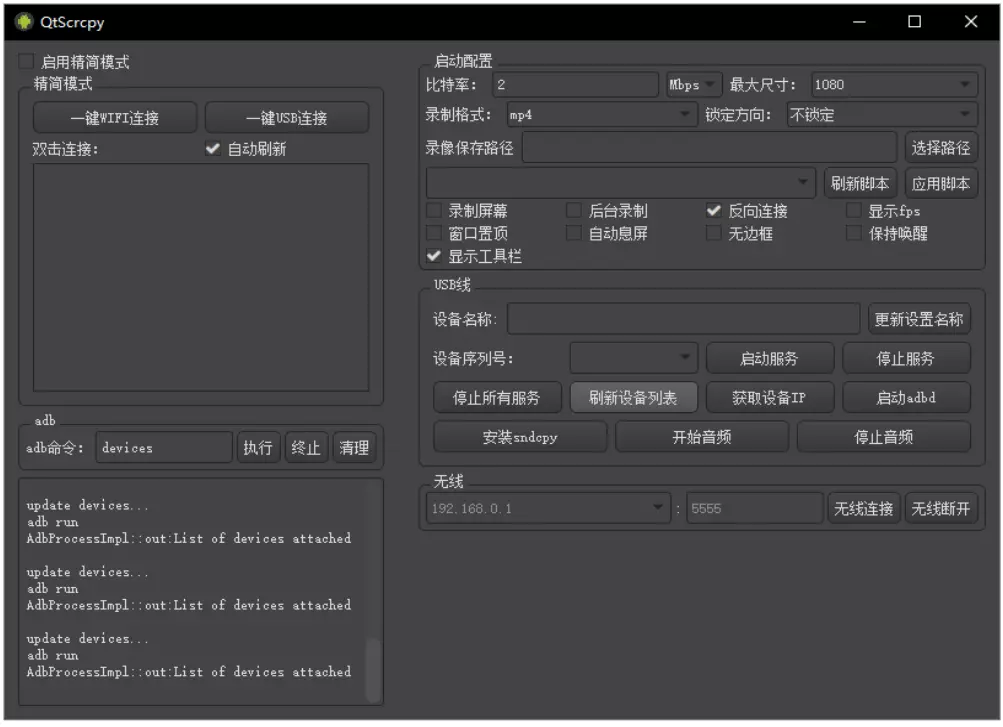Click the 启动adbd button
This screenshot has height=727, width=1003.
906,398
